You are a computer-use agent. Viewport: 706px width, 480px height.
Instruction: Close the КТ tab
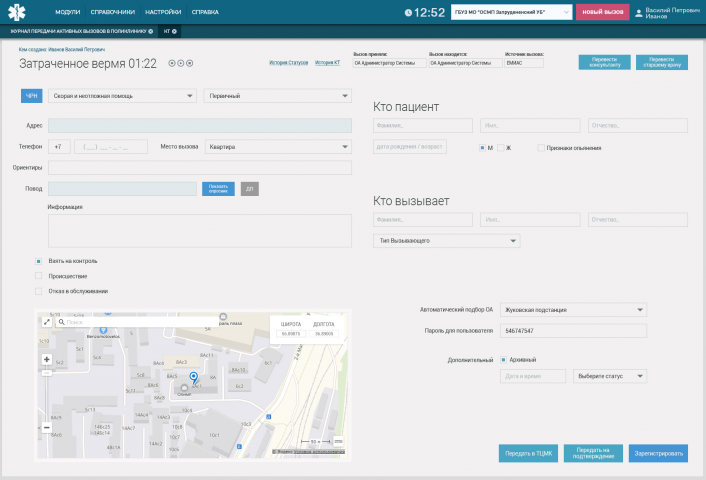coord(174,31)
